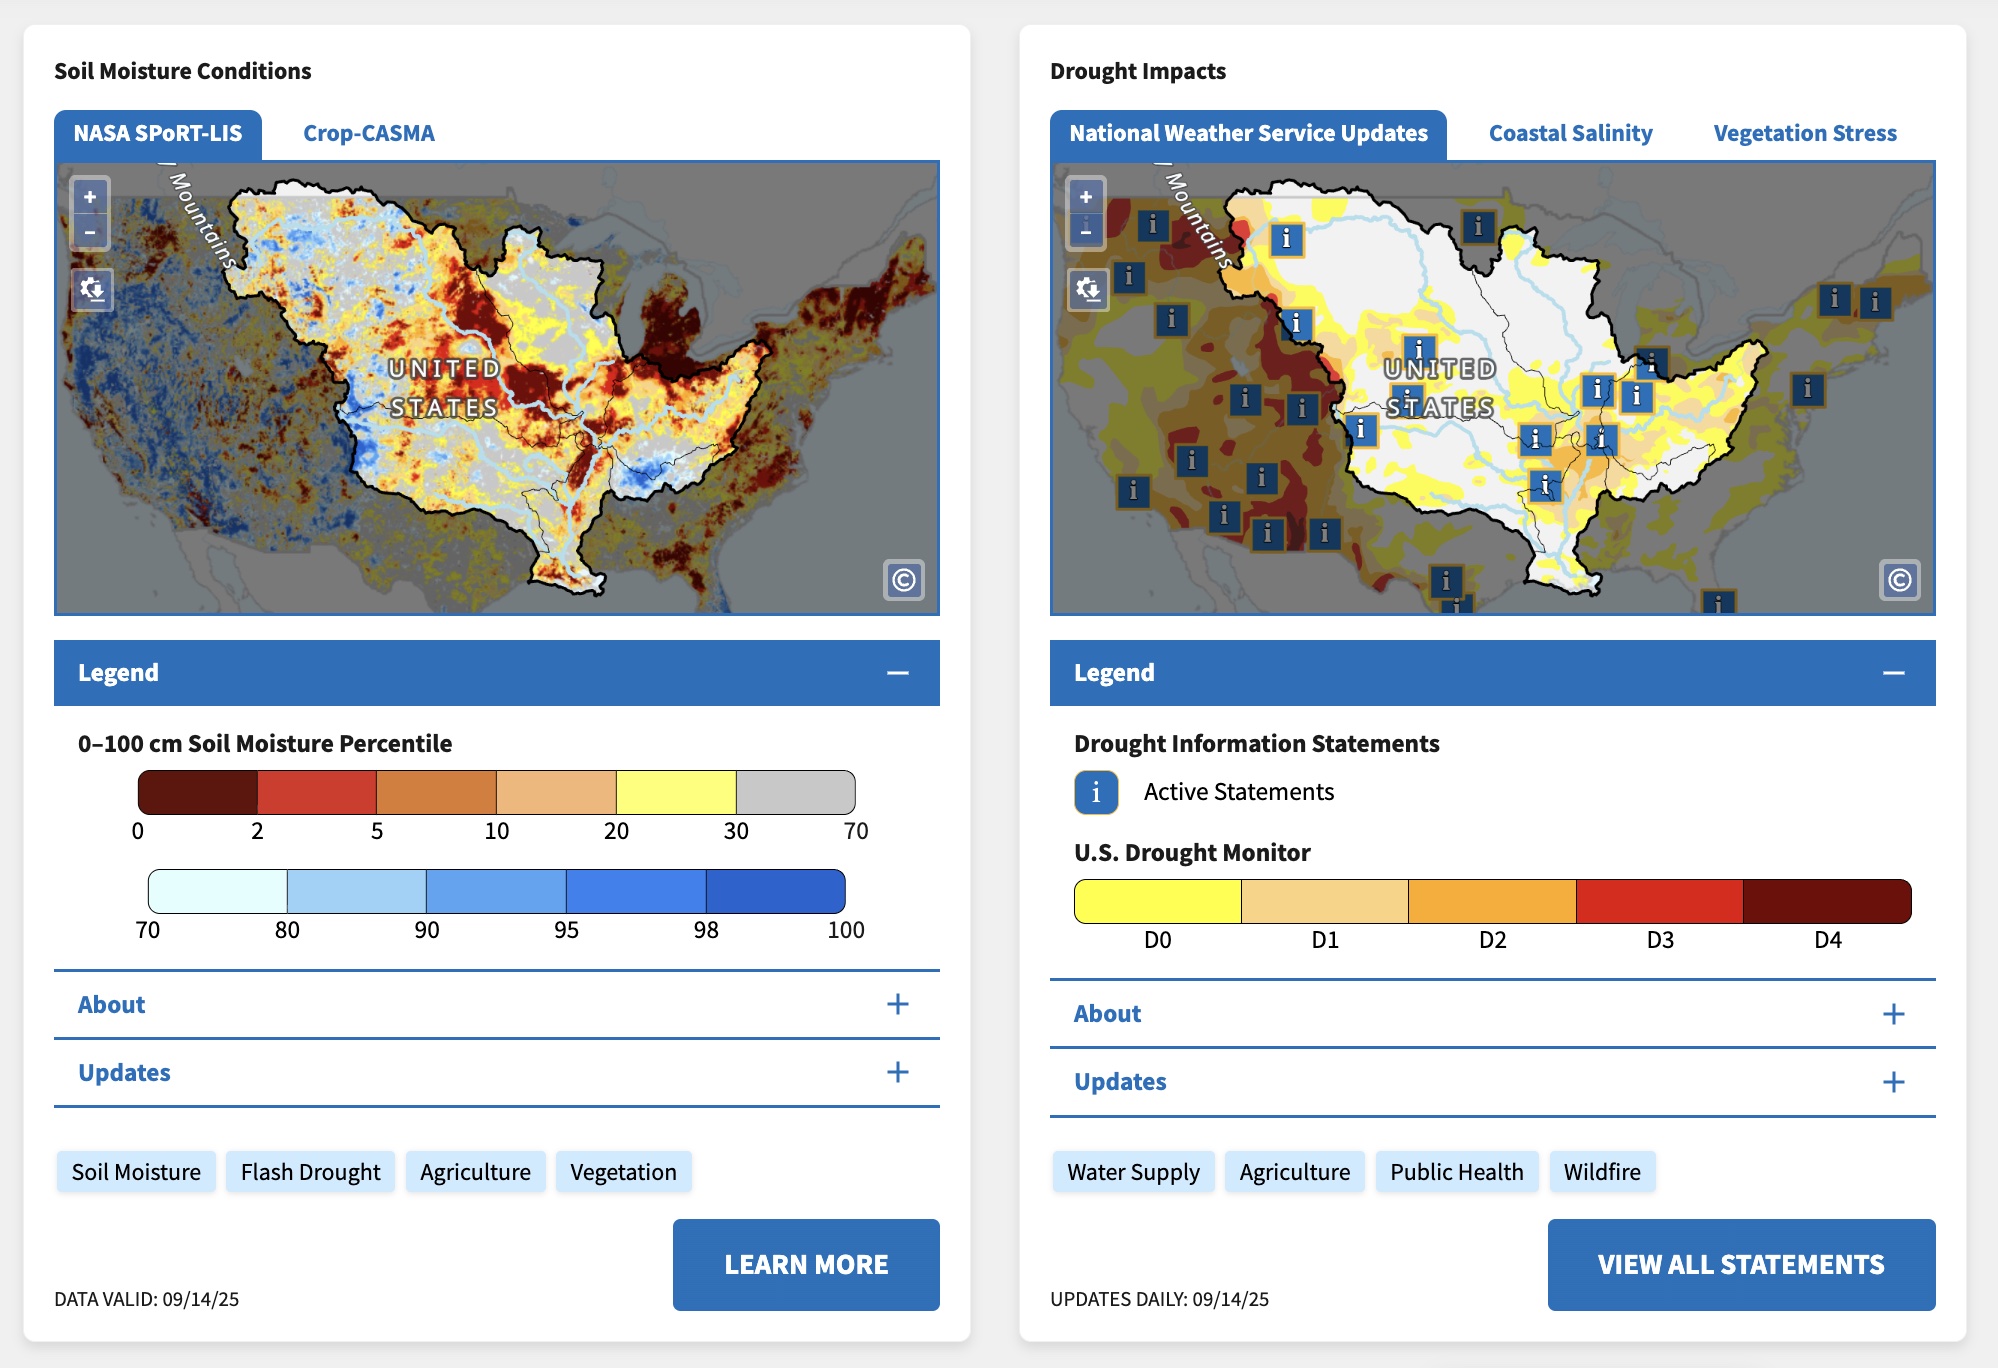Expand Updates section under Soil Moisture
Image resolution: width=1998 pixels, height=1368 pixels.
[897, 1072]
